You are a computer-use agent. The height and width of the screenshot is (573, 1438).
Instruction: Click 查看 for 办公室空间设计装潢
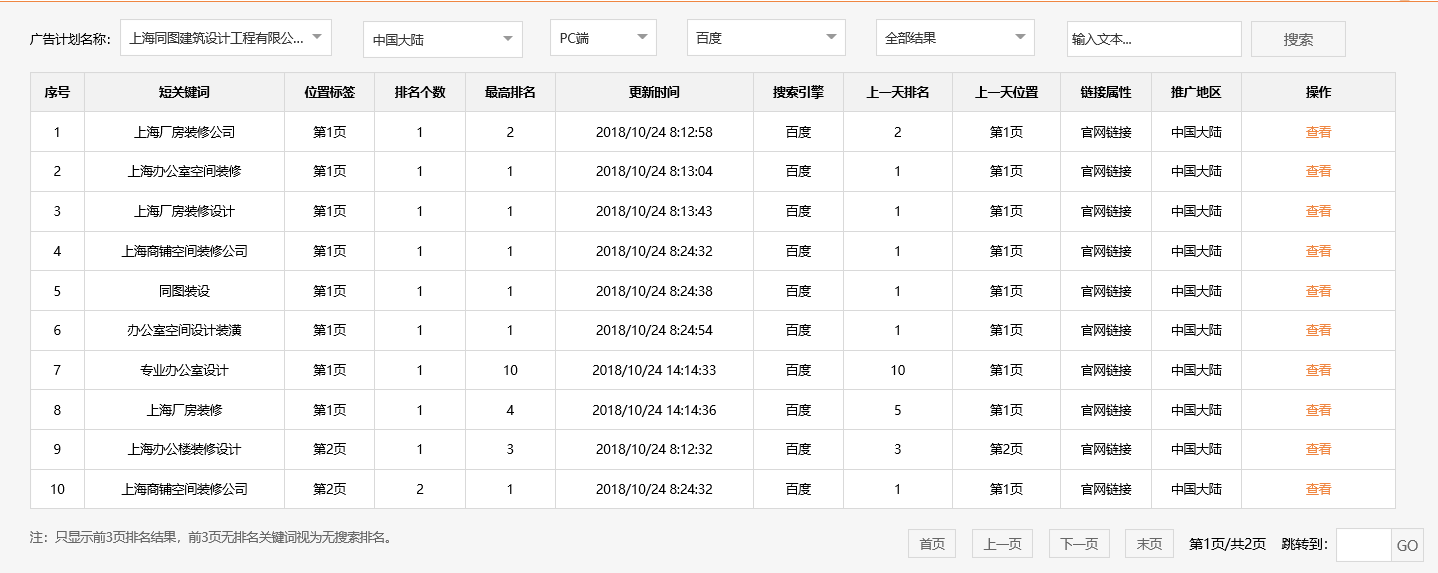(x=1318, y=330)
